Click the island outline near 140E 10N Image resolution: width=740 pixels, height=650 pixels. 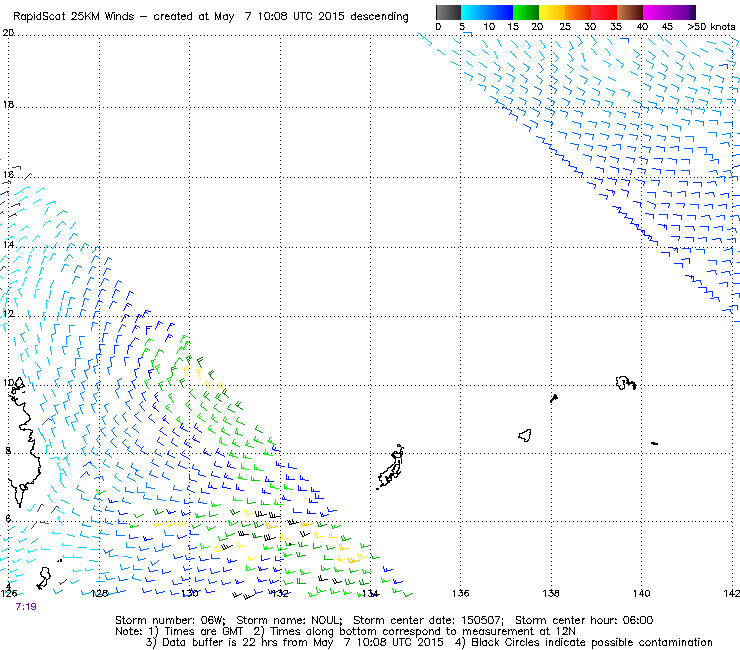626,383
